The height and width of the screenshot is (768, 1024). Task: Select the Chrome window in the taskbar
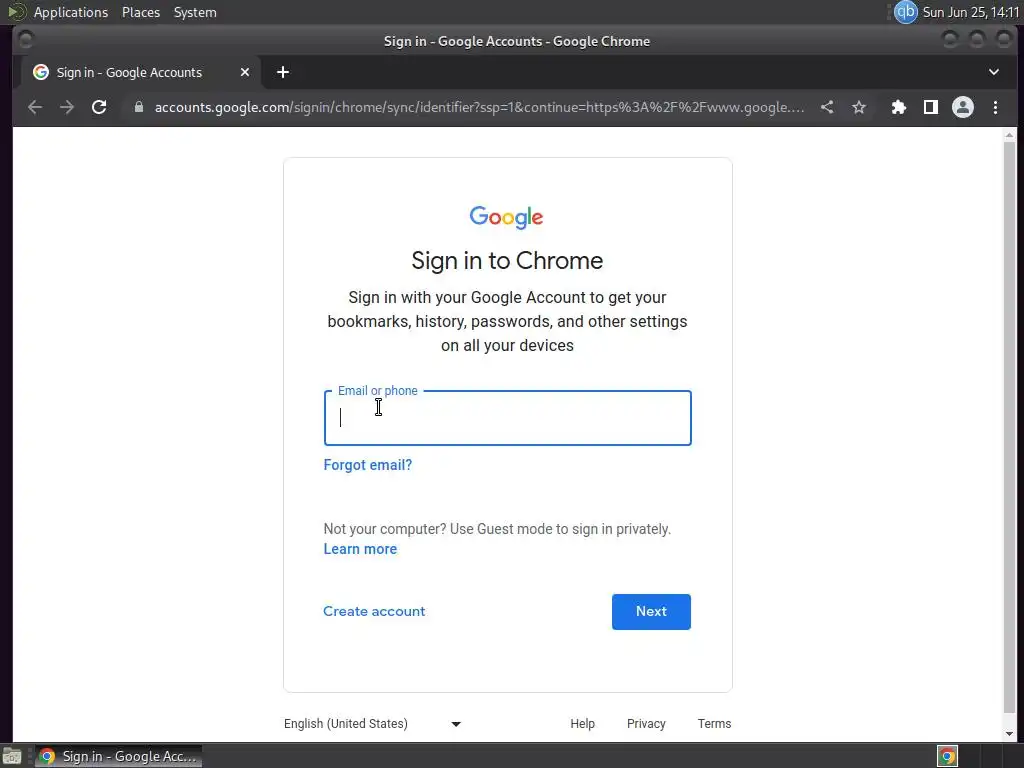point(118,756)
